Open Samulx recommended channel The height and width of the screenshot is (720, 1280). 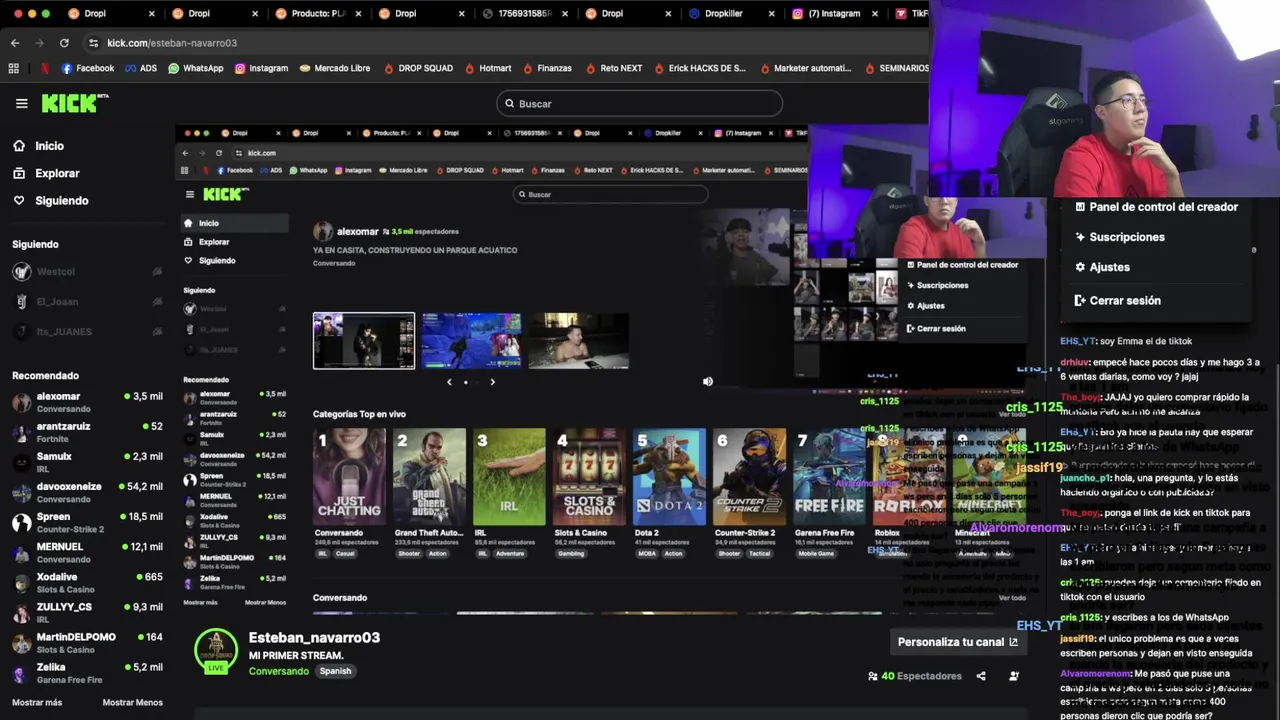[87, 462]
